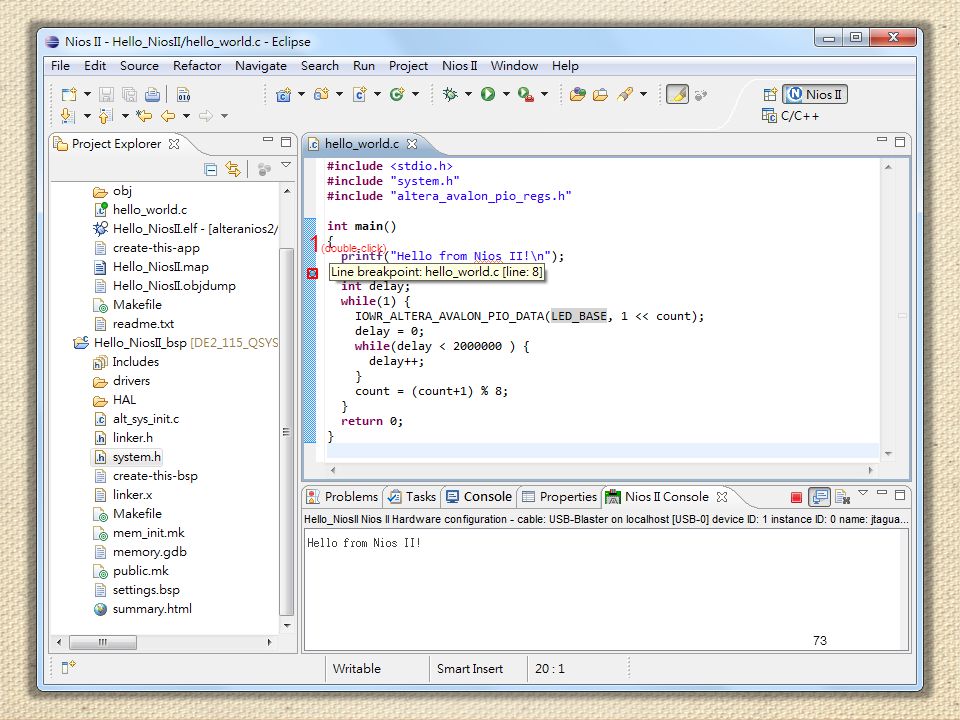
Task: Open dropdown next to Search flashlight icon
Action: coord(643,94)
